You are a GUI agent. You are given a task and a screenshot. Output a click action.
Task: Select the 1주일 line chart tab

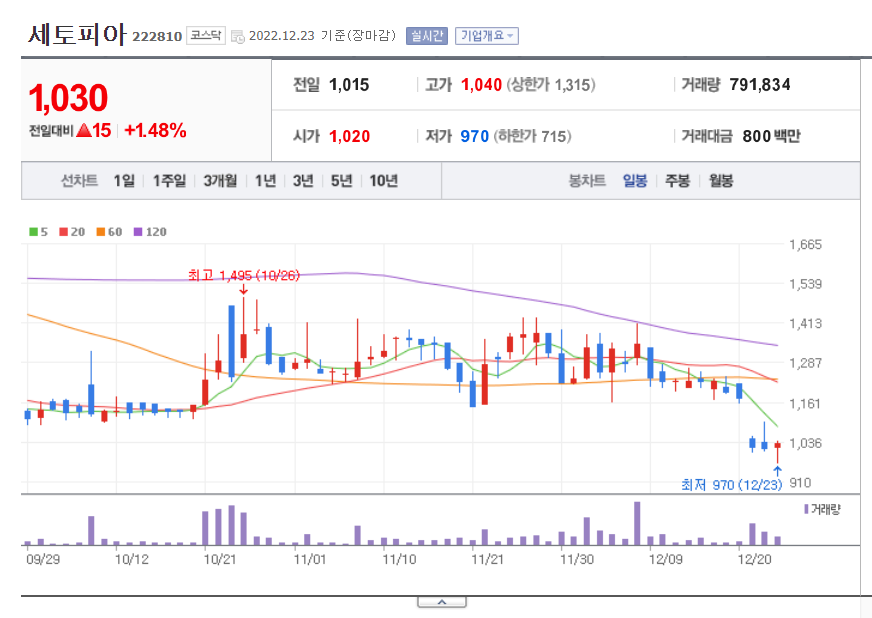(170, 181)
